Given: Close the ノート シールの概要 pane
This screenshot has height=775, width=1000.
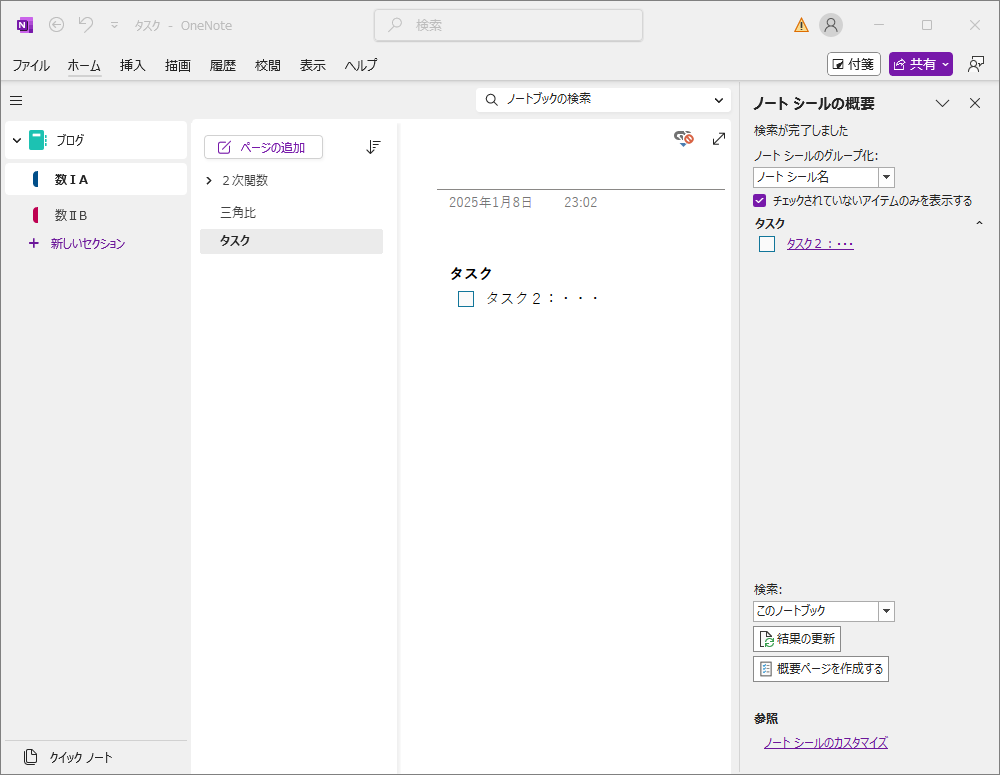Looking at the screenshot, I should click(975, 103).
